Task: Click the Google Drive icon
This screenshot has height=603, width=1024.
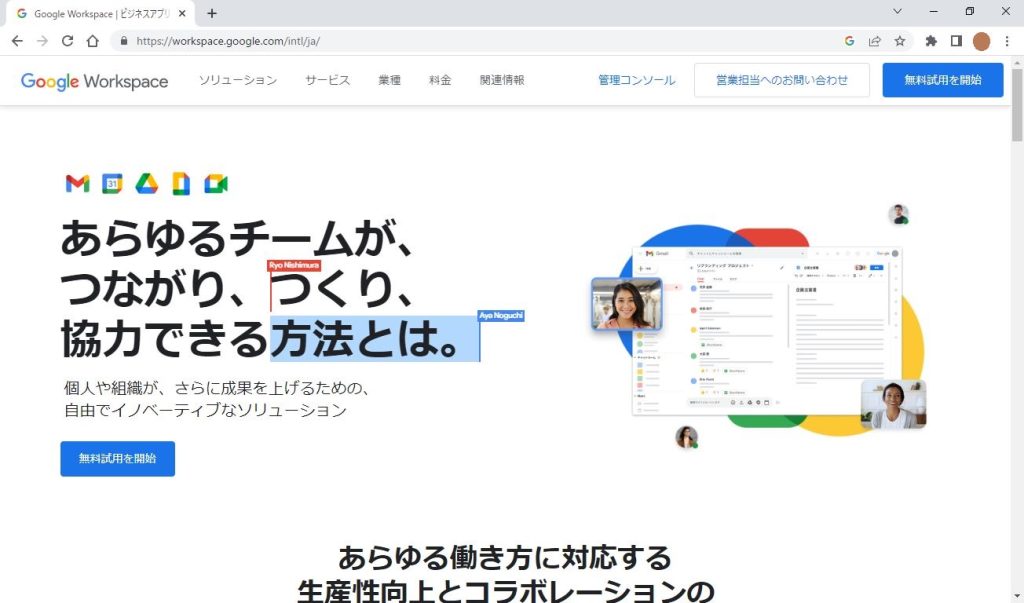Action: point(146,184)
